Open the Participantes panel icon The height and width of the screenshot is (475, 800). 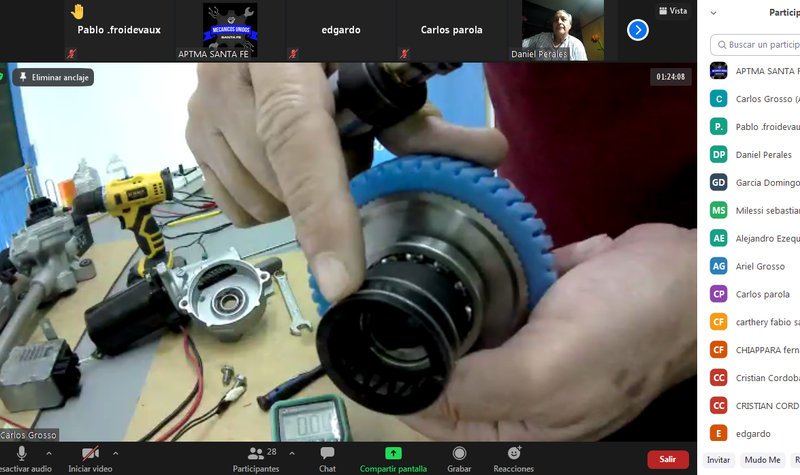pos(255,454)
